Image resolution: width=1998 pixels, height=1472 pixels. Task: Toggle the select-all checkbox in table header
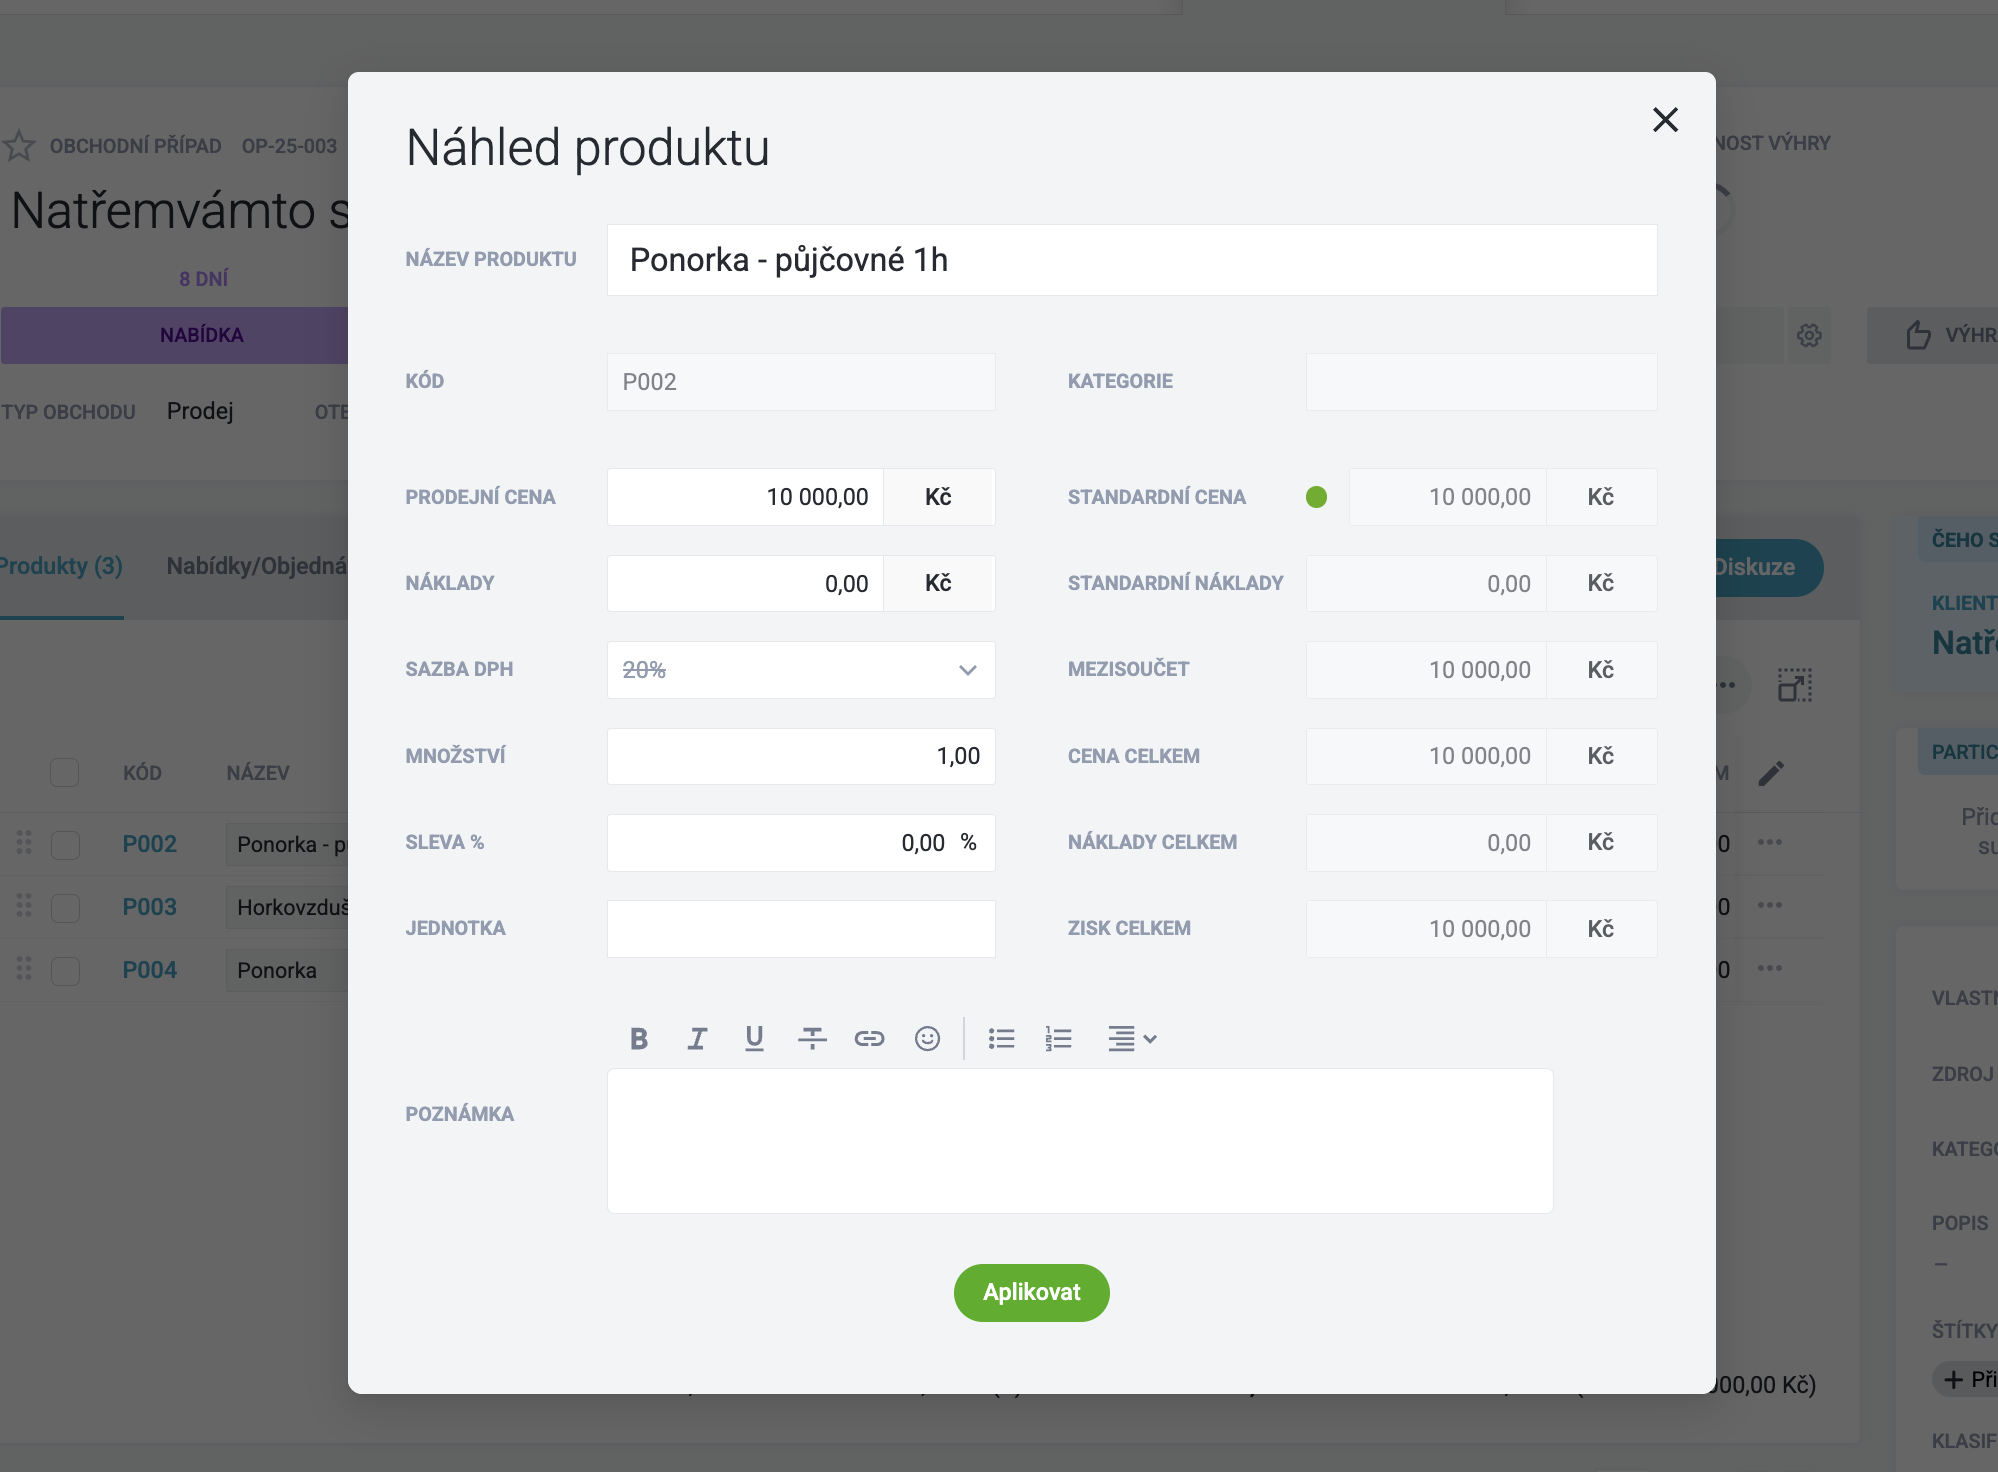[x=65, y=772]
